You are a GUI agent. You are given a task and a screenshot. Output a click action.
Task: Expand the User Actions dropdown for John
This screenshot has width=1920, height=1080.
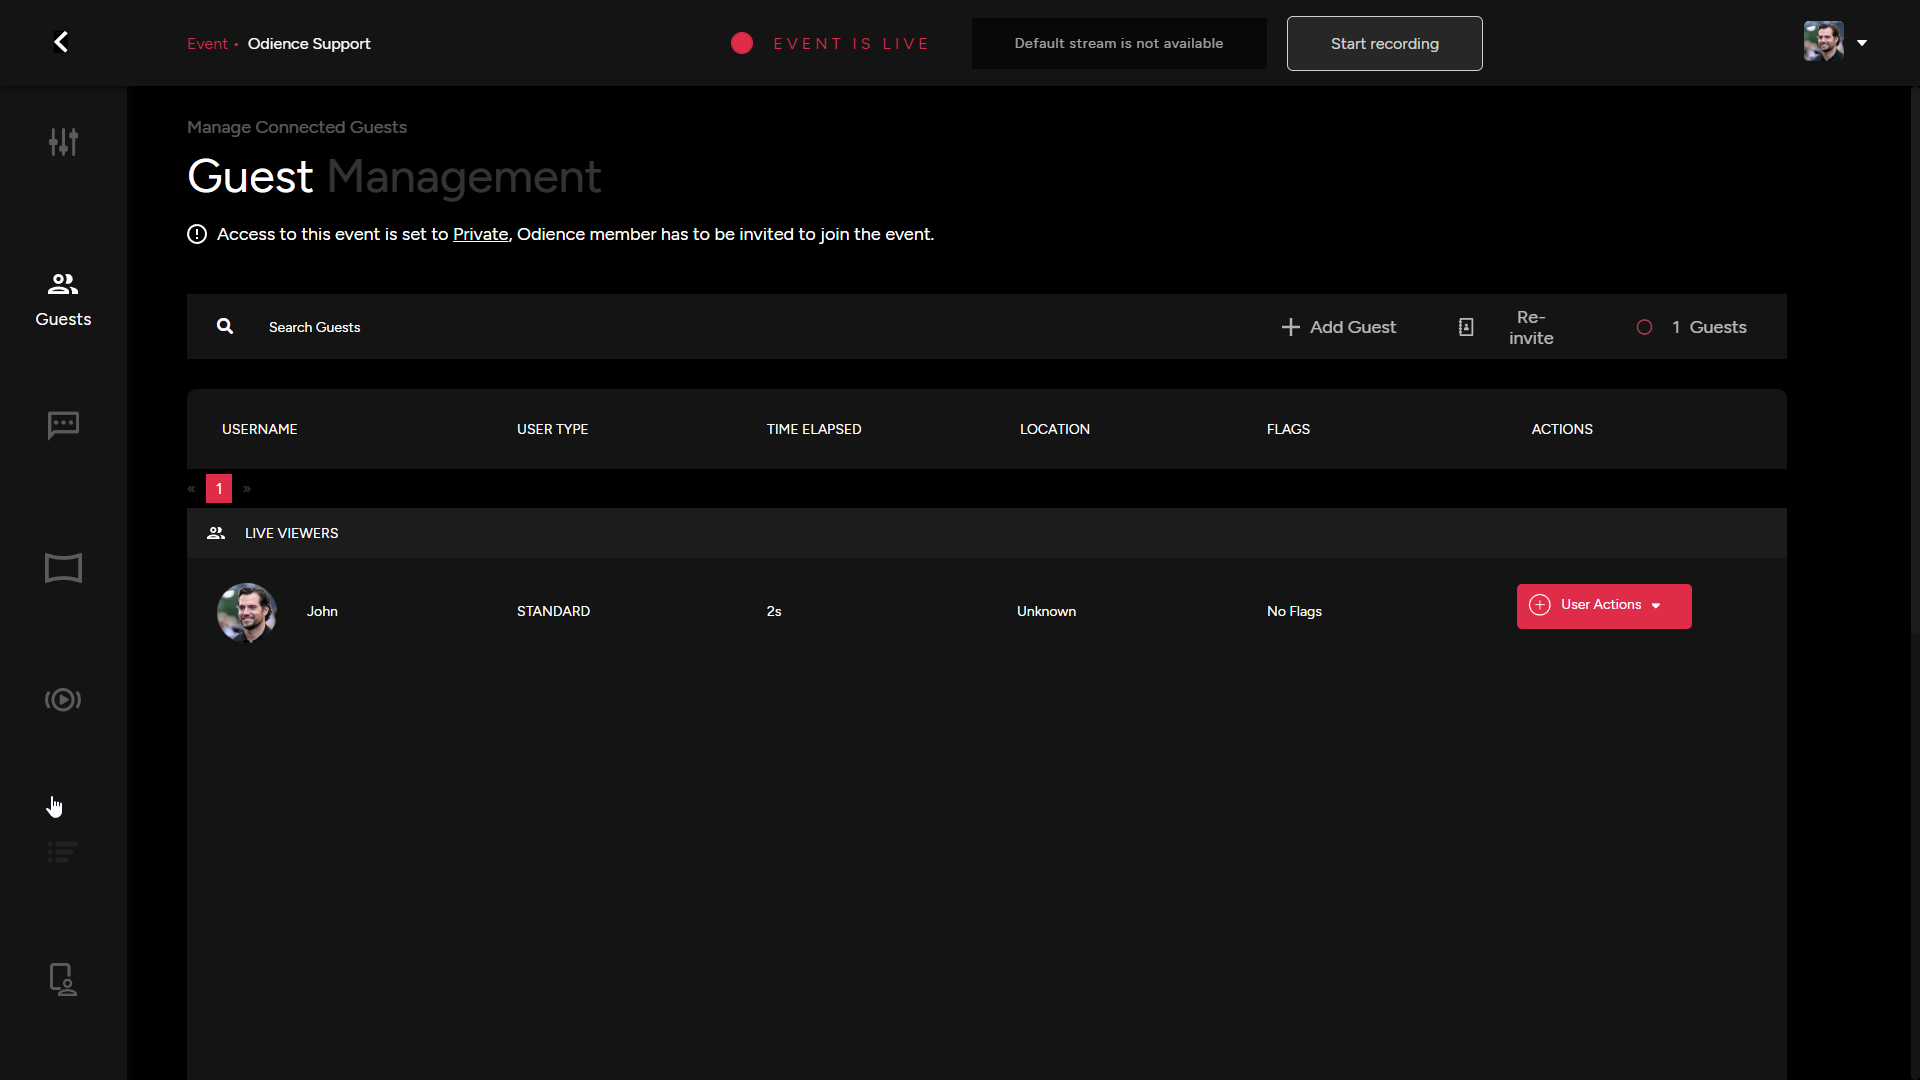1603,606
